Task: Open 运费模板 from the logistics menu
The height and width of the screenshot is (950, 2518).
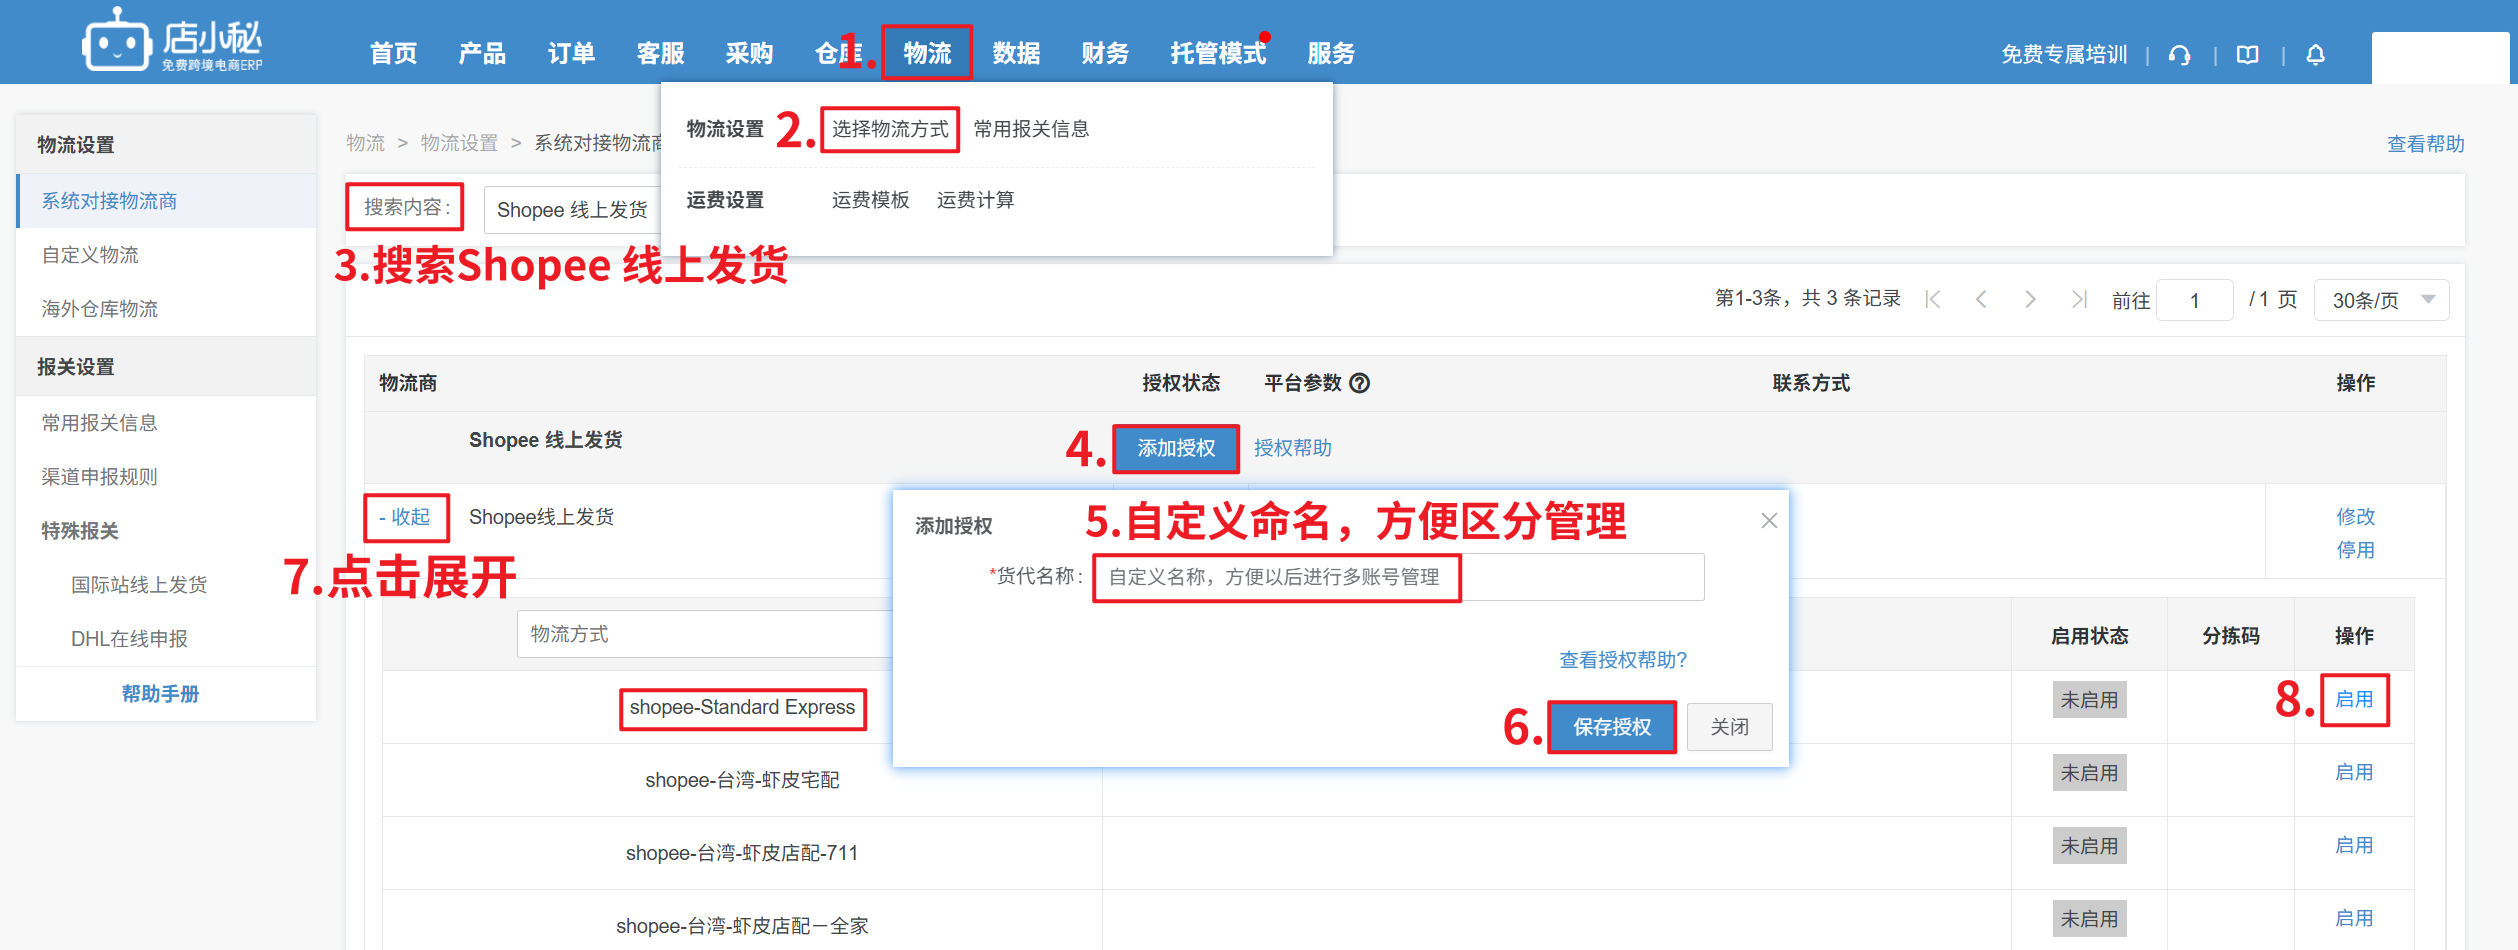Action: click(x=870, y=200)
